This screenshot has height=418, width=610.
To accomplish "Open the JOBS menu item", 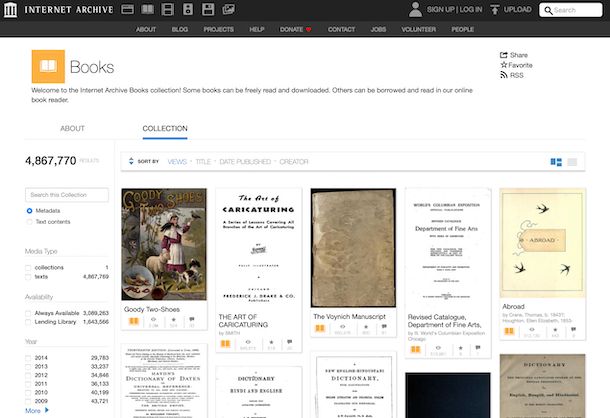I will coord(378,29).
